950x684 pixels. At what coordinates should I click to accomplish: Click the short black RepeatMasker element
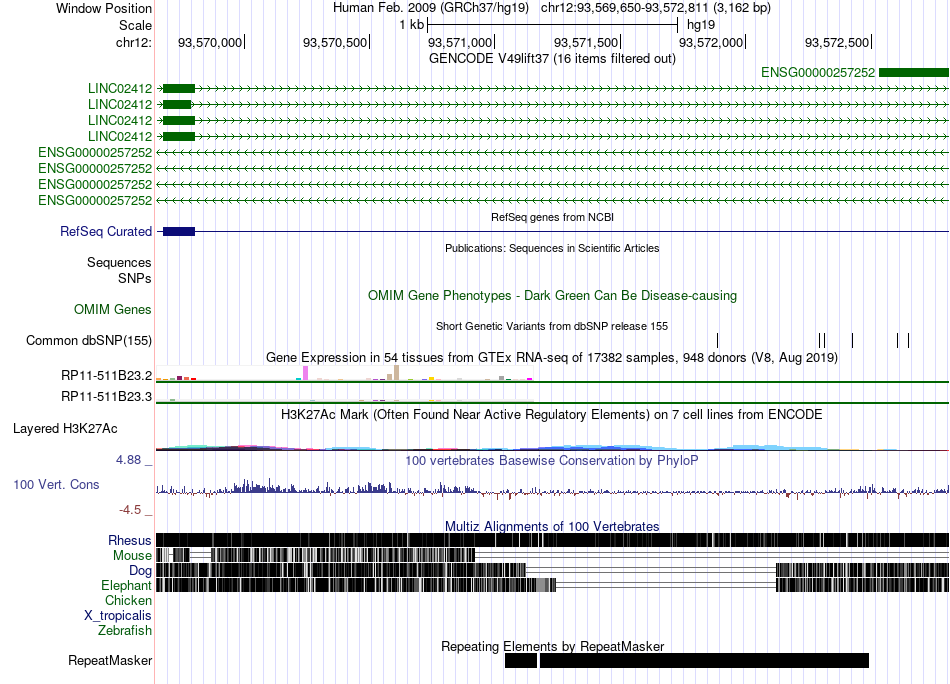pos(521,660)
